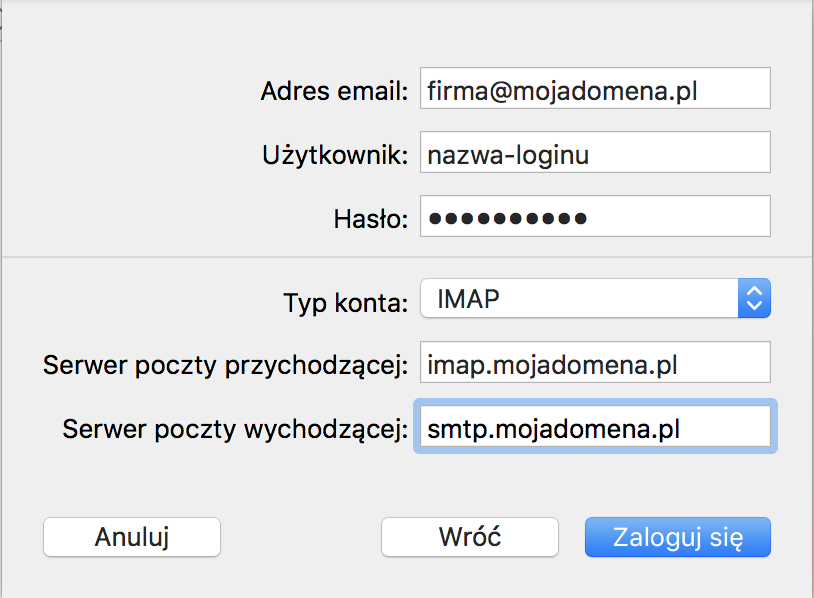
Task: Cancel setup with the Anuluj button
Action: click(132, 537)
